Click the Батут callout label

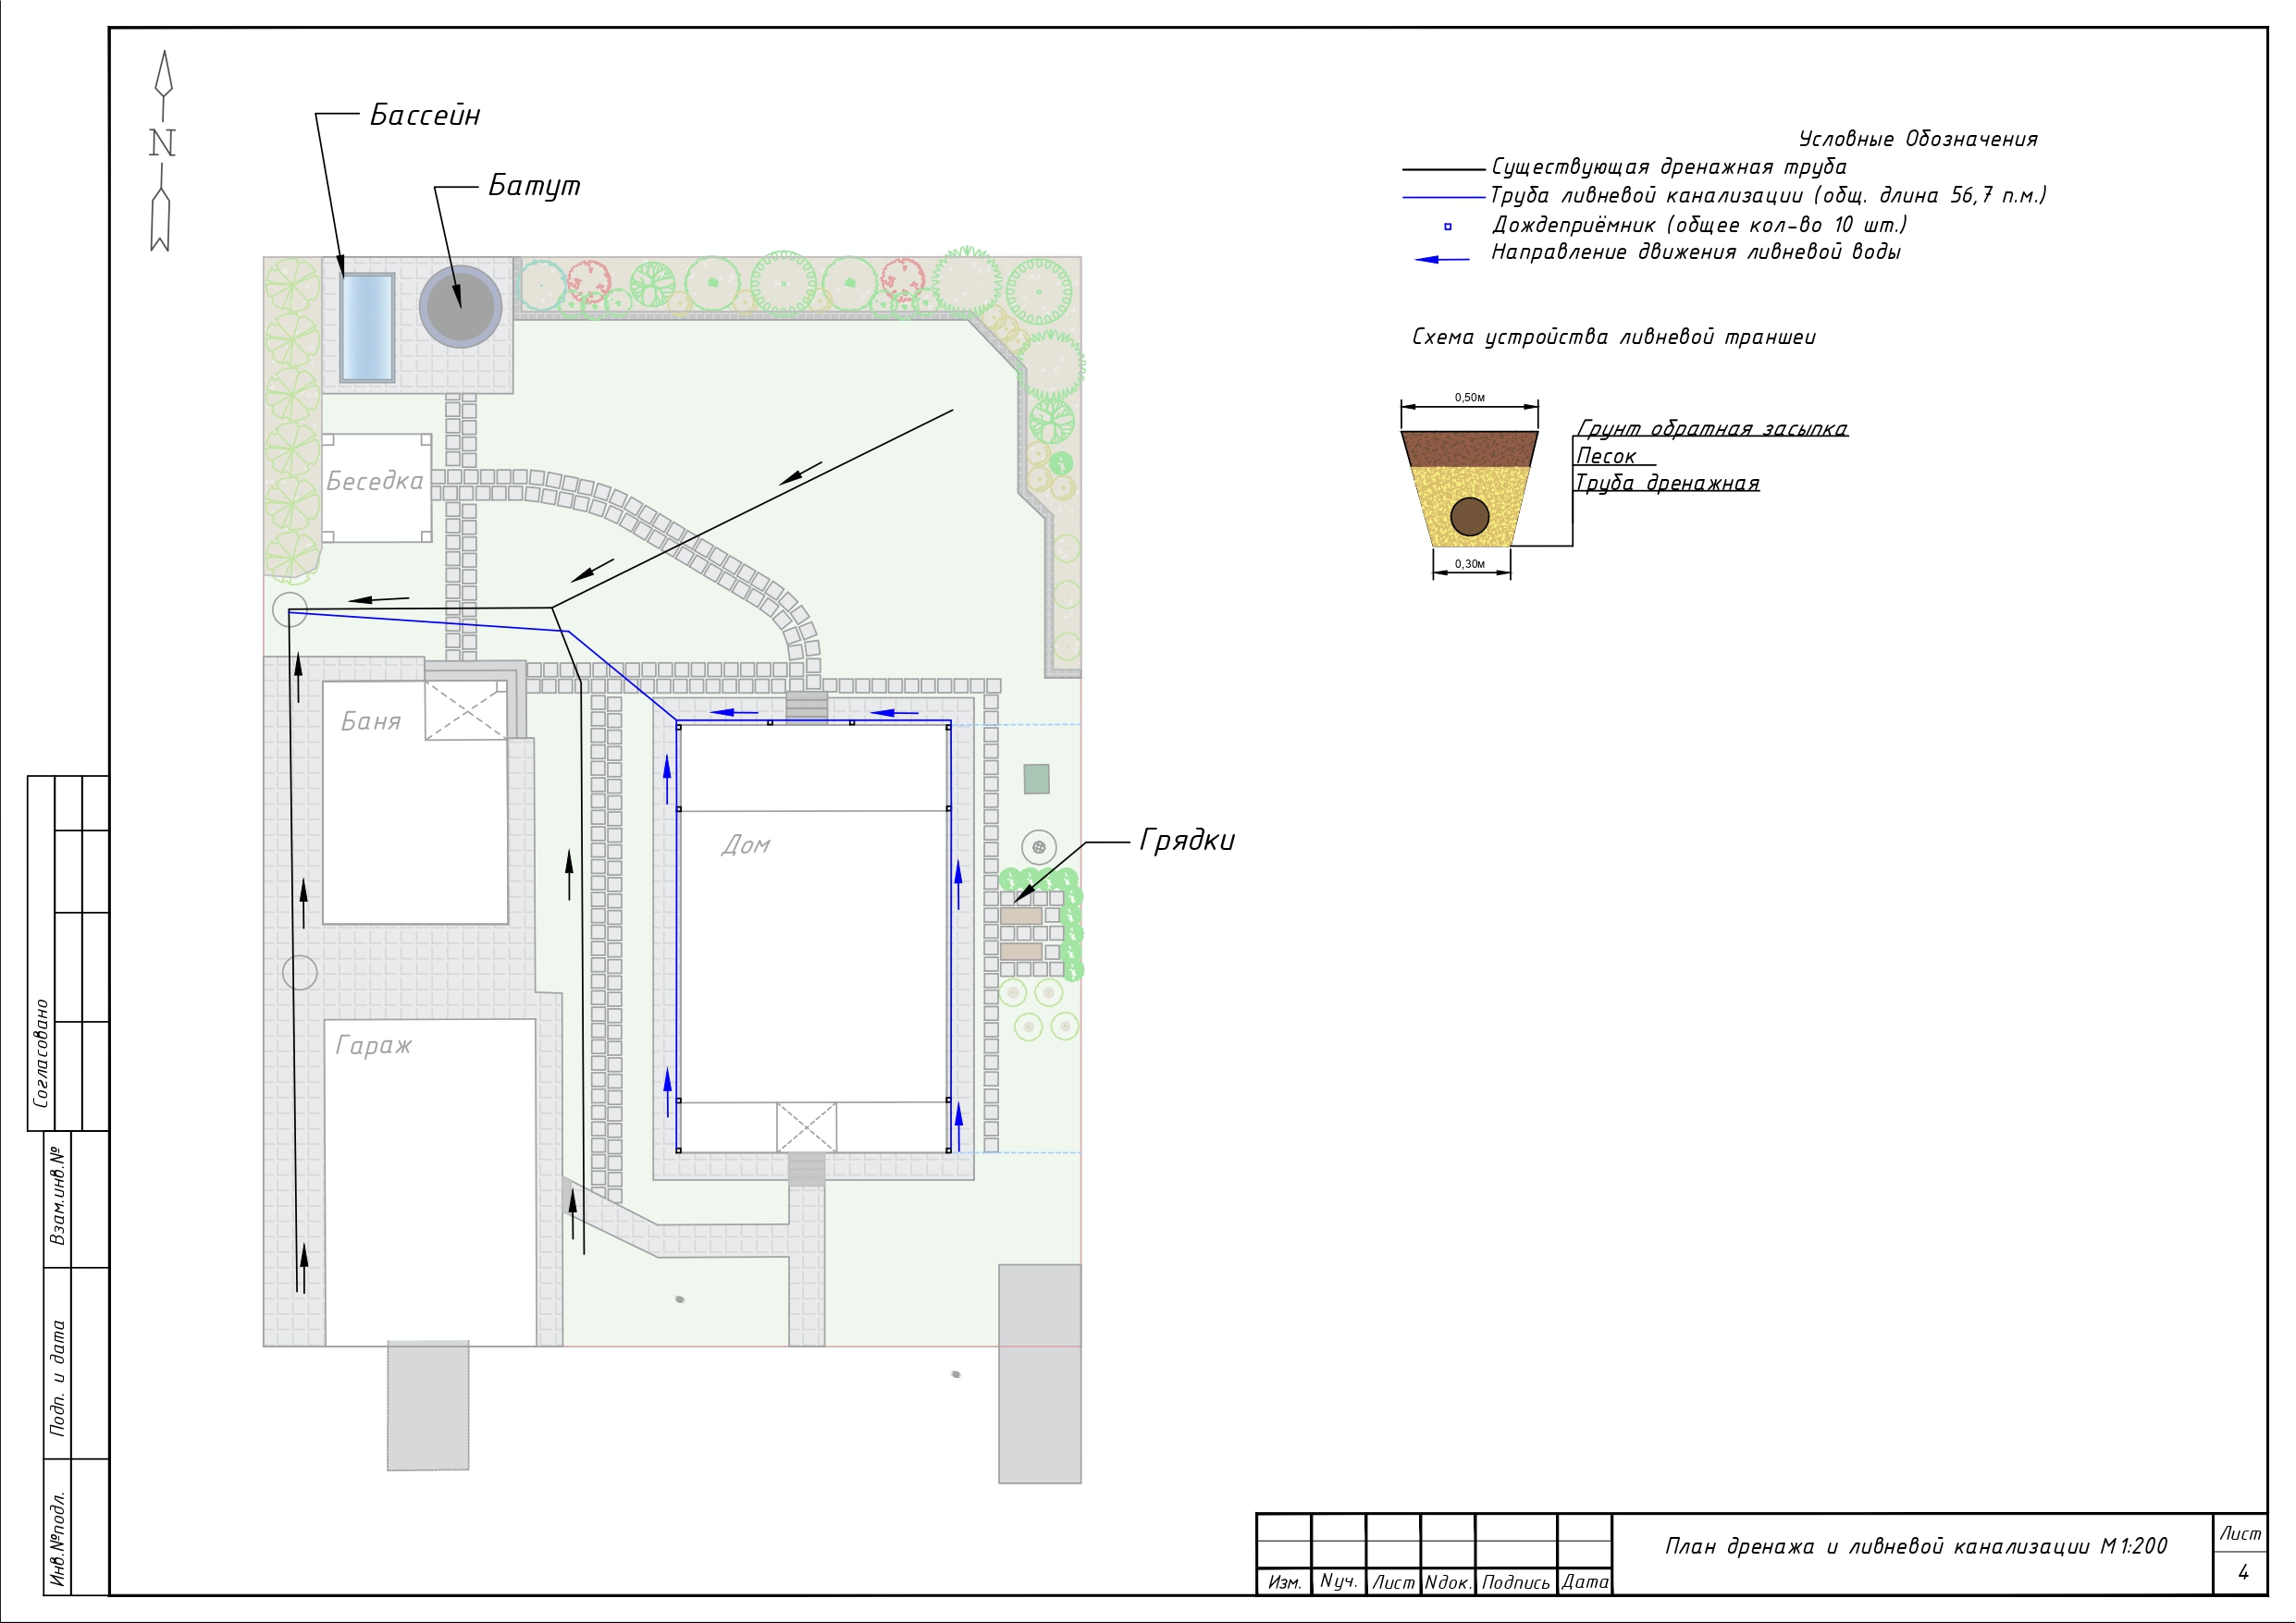[x=534, y=186]
